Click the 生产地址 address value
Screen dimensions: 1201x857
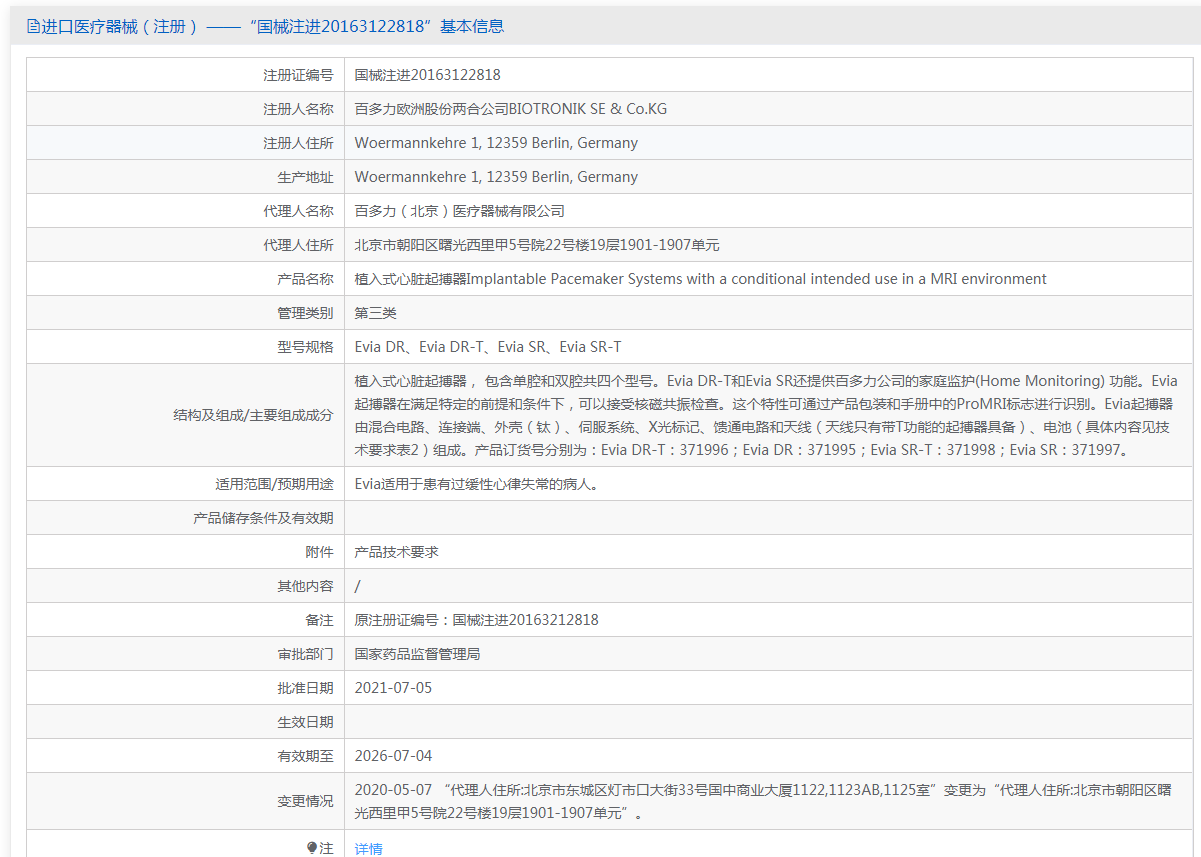click(496, 177)
